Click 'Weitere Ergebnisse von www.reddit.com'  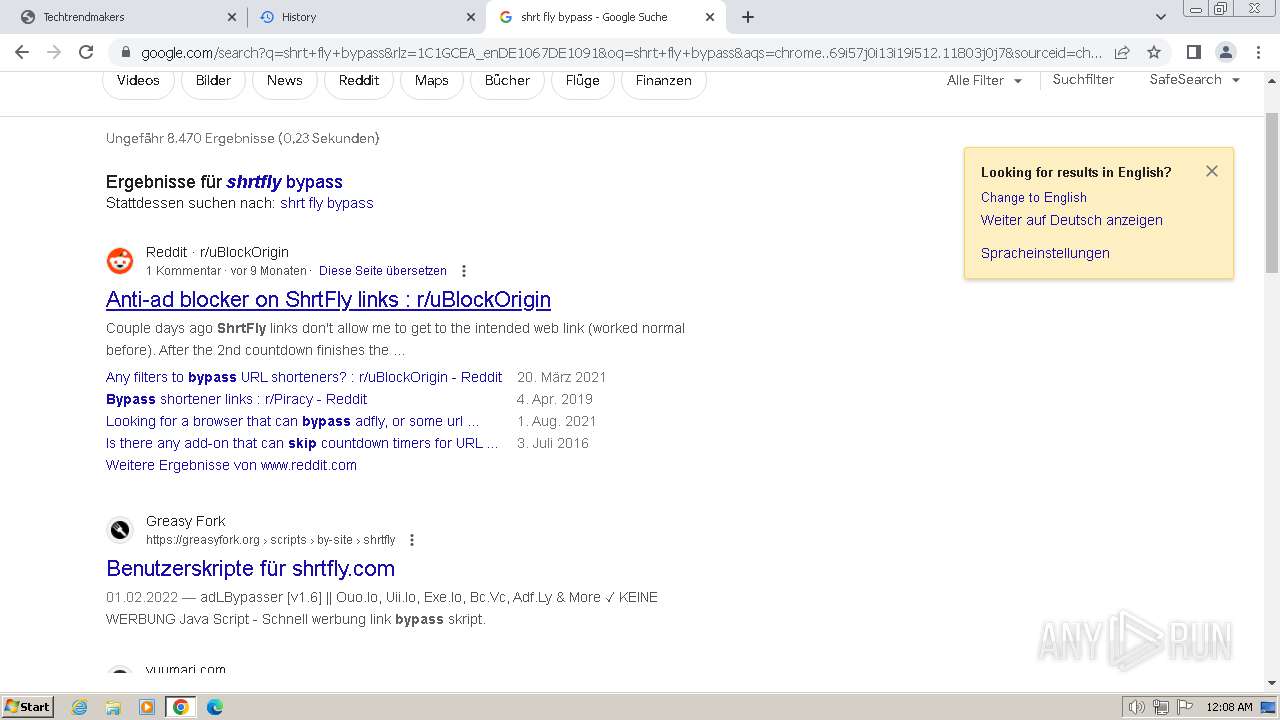click(231, 465)
